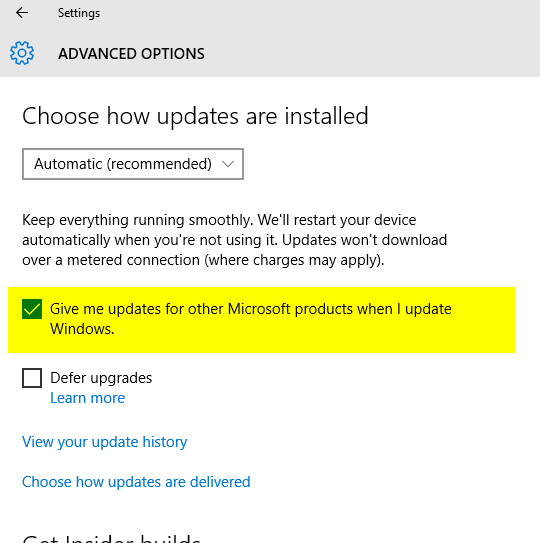Viewport: 540px width, 543px height.
Task: Click the empty yellow highlight area beside 'Windows.'
Action: 312,331
